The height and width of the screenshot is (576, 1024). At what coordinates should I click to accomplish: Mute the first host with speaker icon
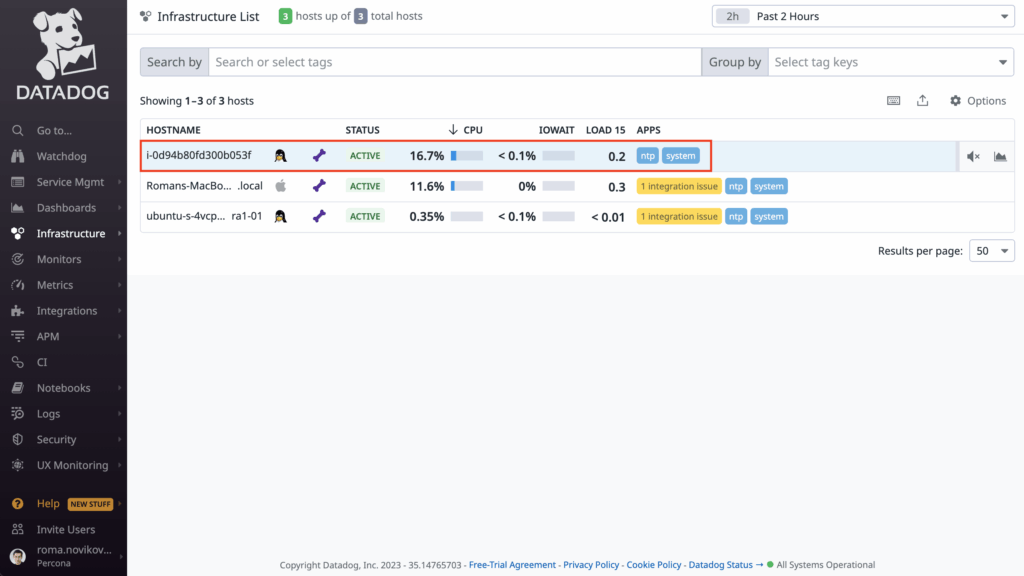click(973, 156)
